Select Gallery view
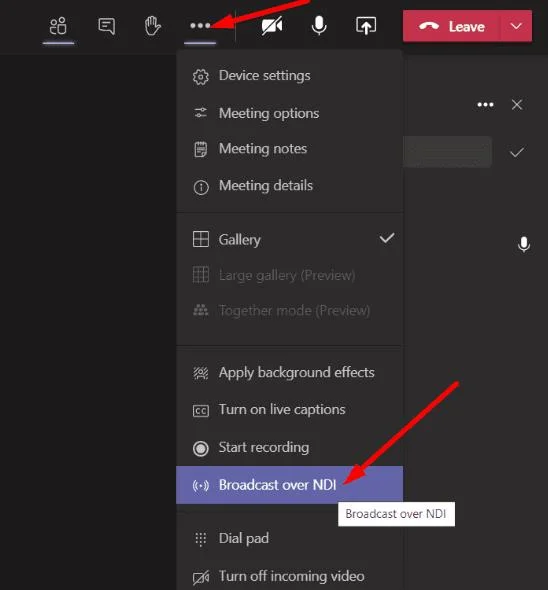This screenshot has height=590, width=548. point(289,239)
